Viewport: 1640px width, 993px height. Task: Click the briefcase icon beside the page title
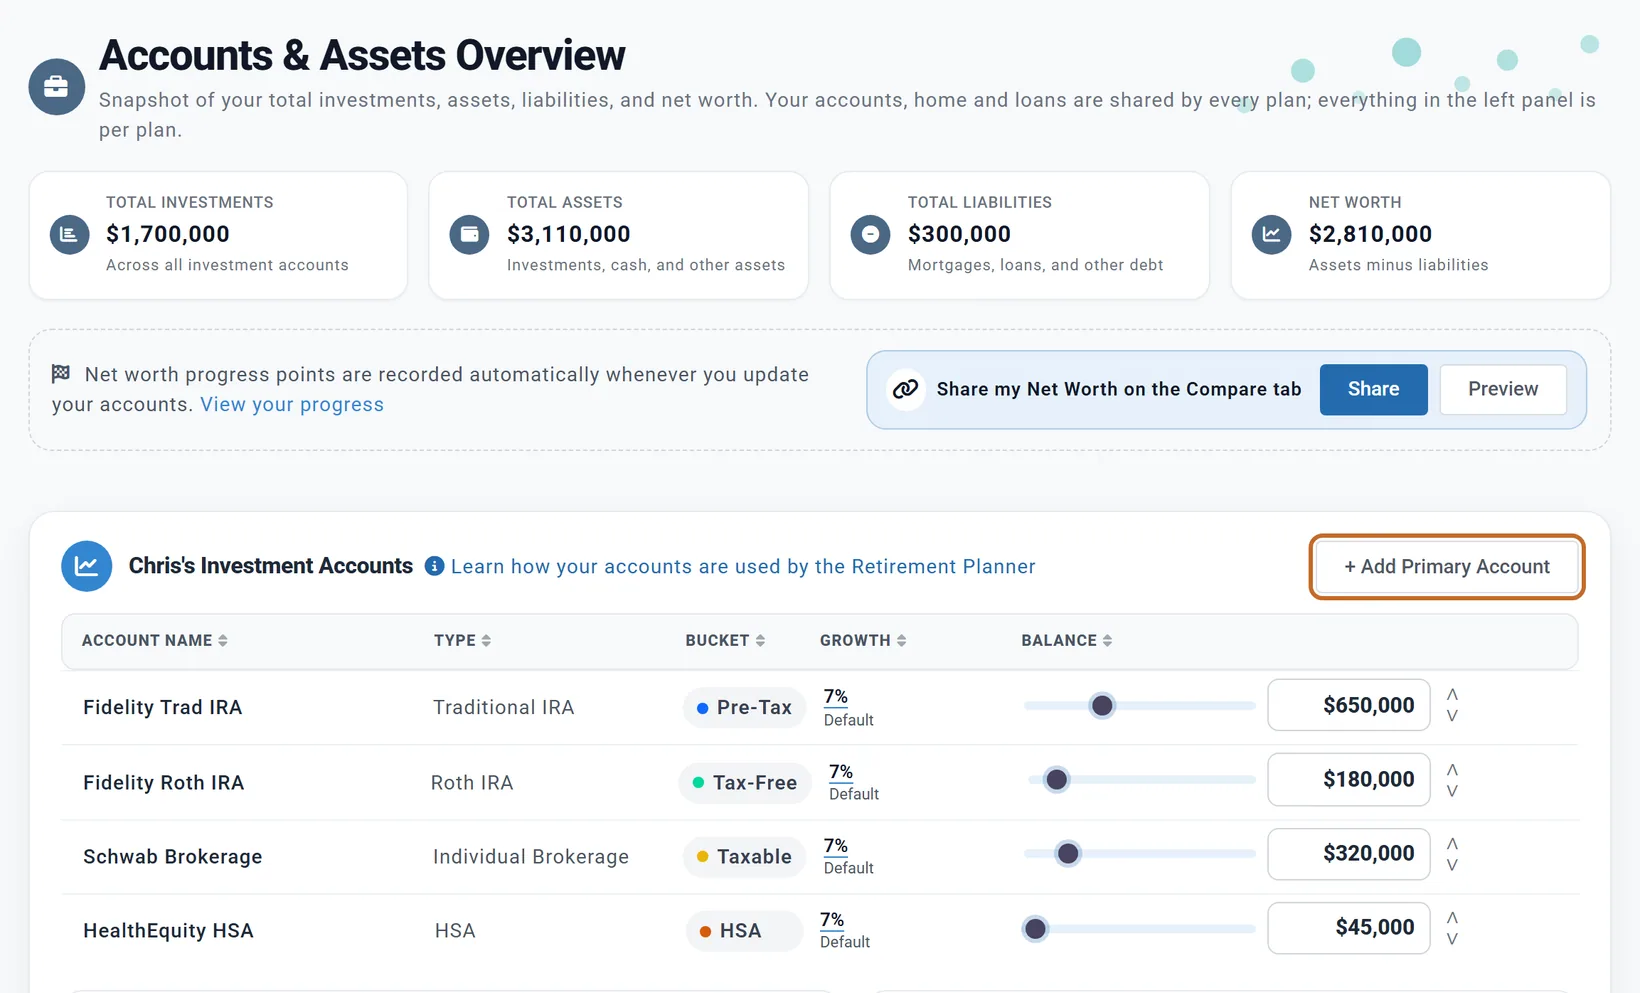point(56,87)
